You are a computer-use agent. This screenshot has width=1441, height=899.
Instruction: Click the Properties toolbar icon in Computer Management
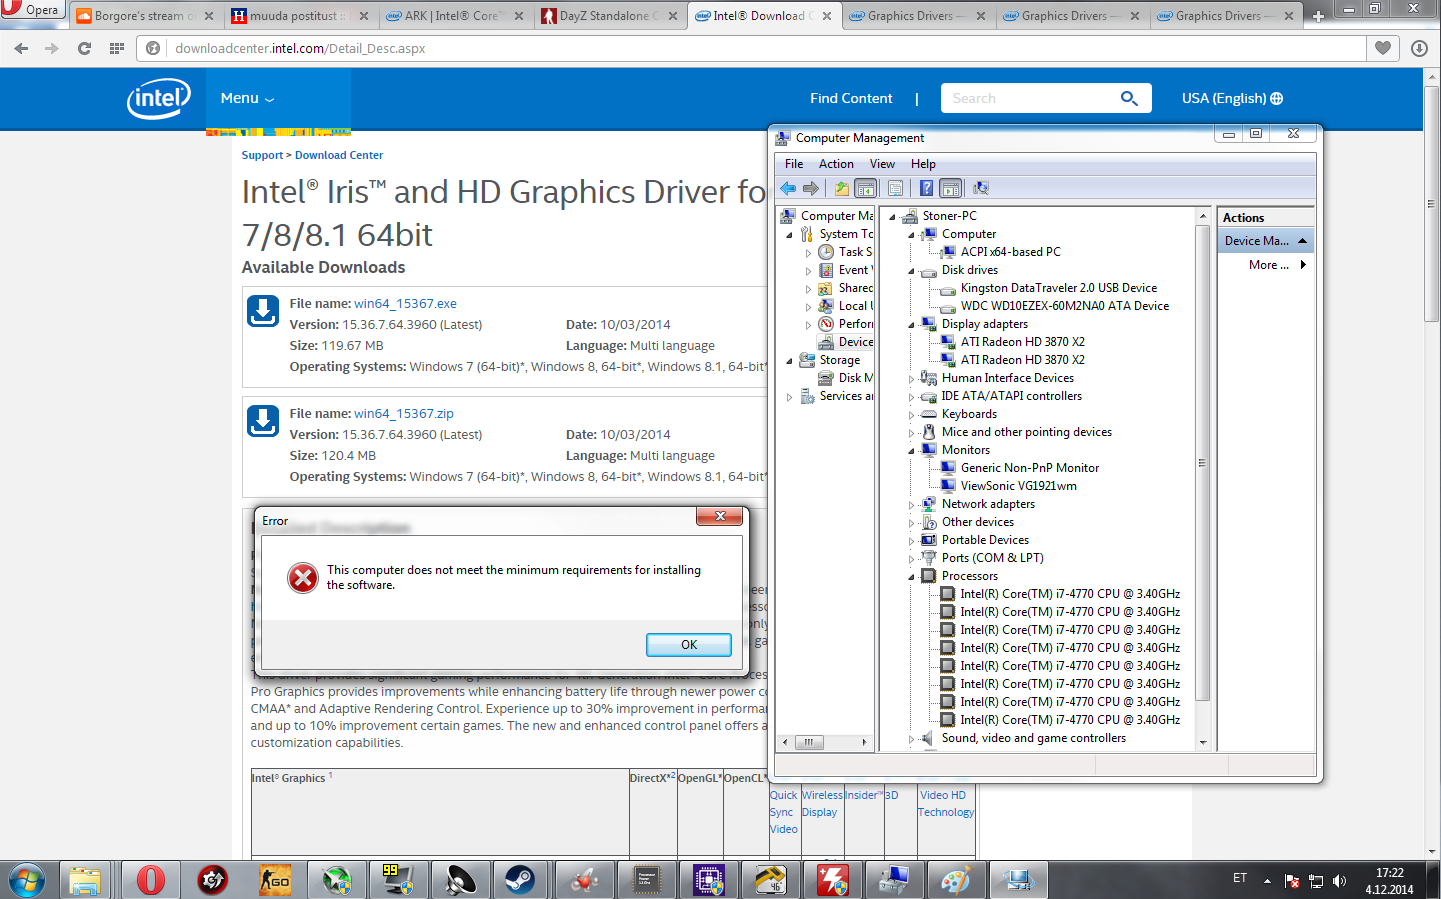pos(895,188)
